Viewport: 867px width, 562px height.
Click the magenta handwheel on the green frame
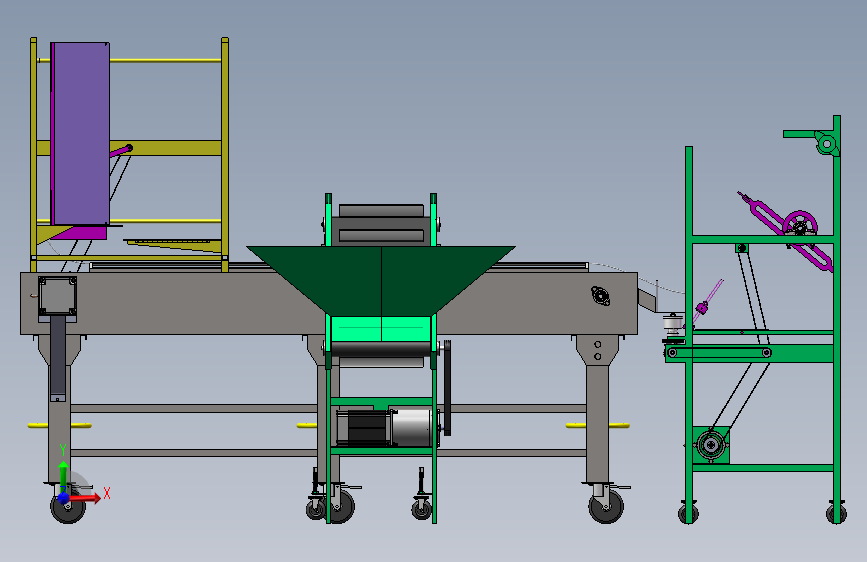coord(800,226)
